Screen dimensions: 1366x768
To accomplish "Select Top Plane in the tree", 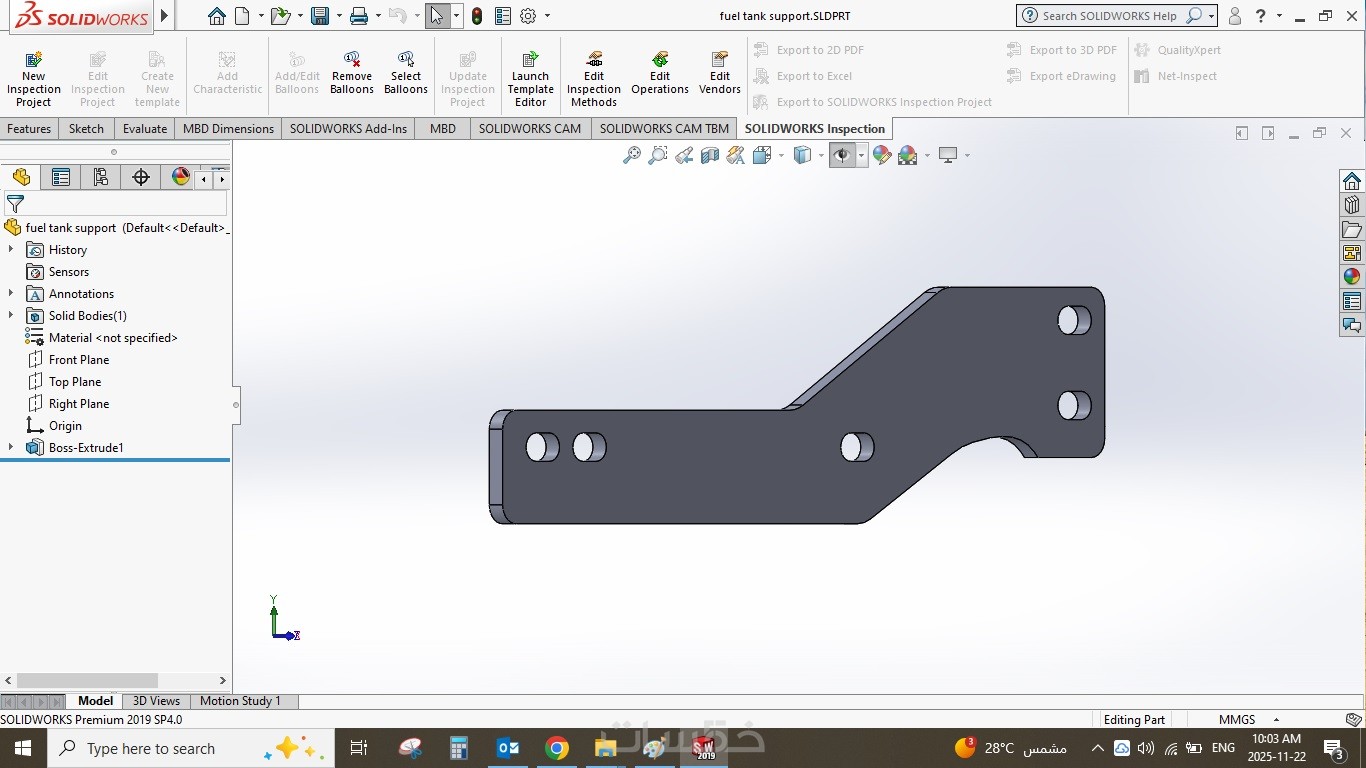I will (x=75, y=382).
